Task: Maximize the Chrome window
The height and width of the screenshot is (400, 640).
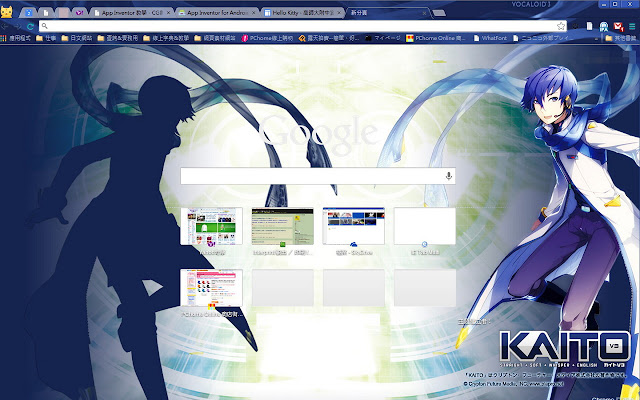Action: point(615,4)
